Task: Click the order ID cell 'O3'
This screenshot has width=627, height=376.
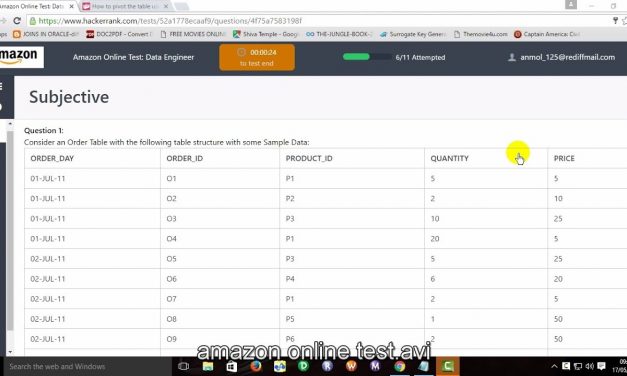Action: coord(171,219)
